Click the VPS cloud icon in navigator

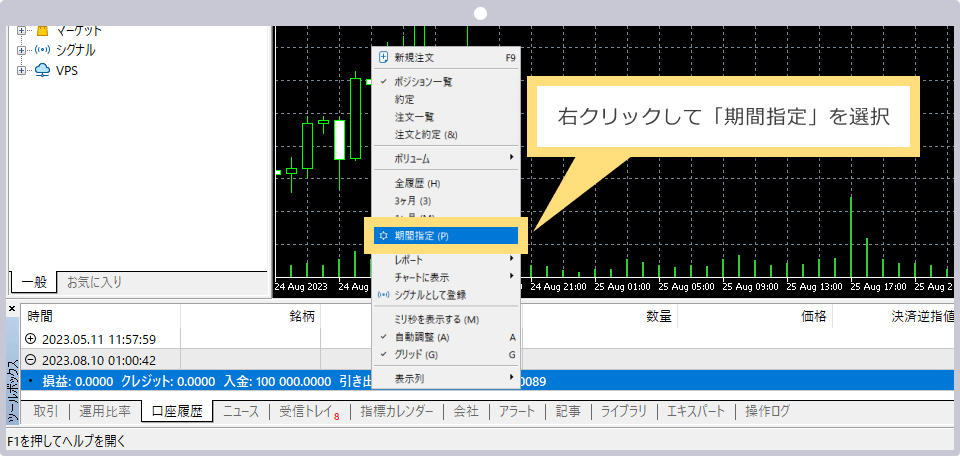[42, 70]
